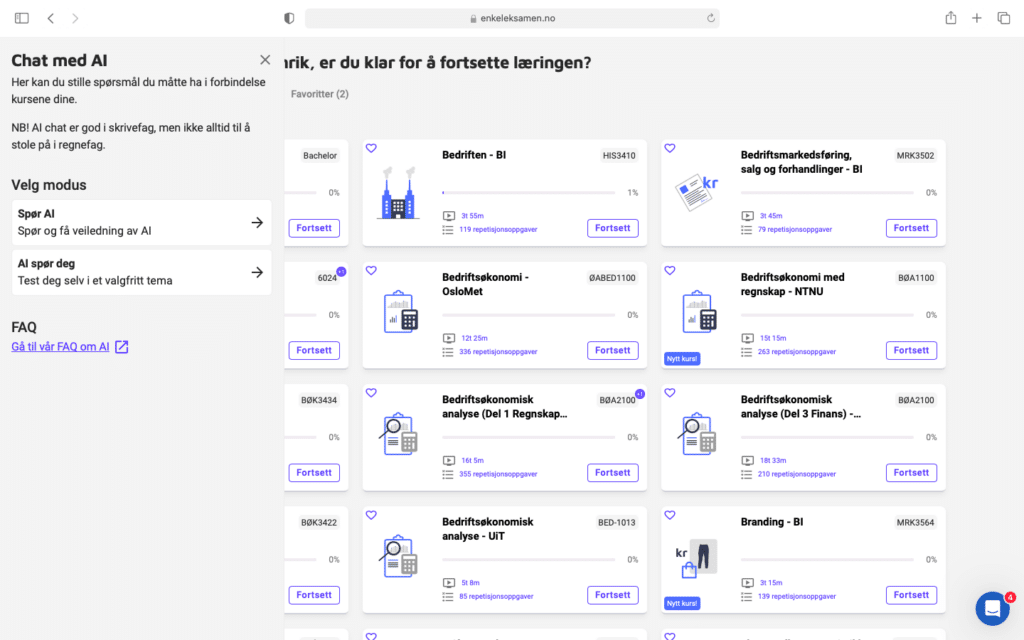1024x640 pixels.
Task: Open Spør AI mode arrow
Action: pos(257,223)
